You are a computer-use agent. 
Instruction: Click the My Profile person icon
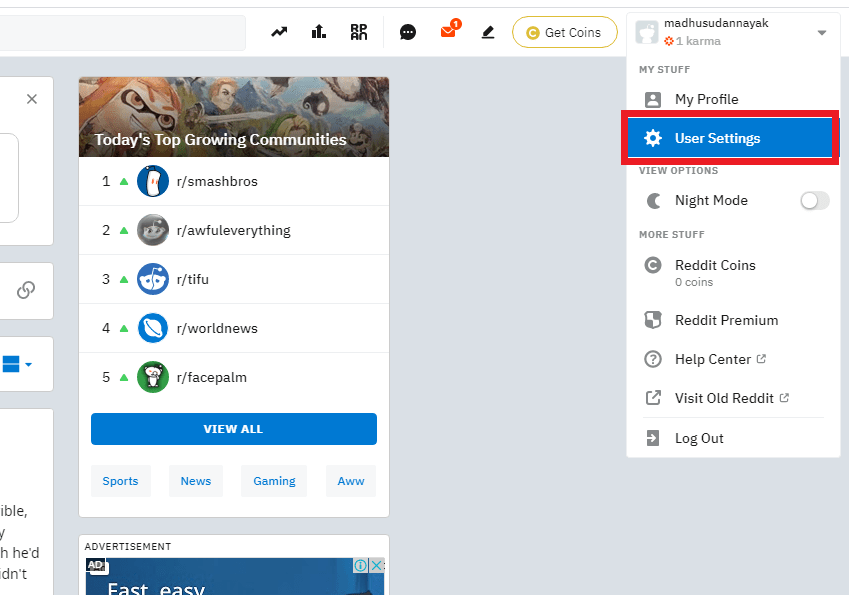[653, 100]
